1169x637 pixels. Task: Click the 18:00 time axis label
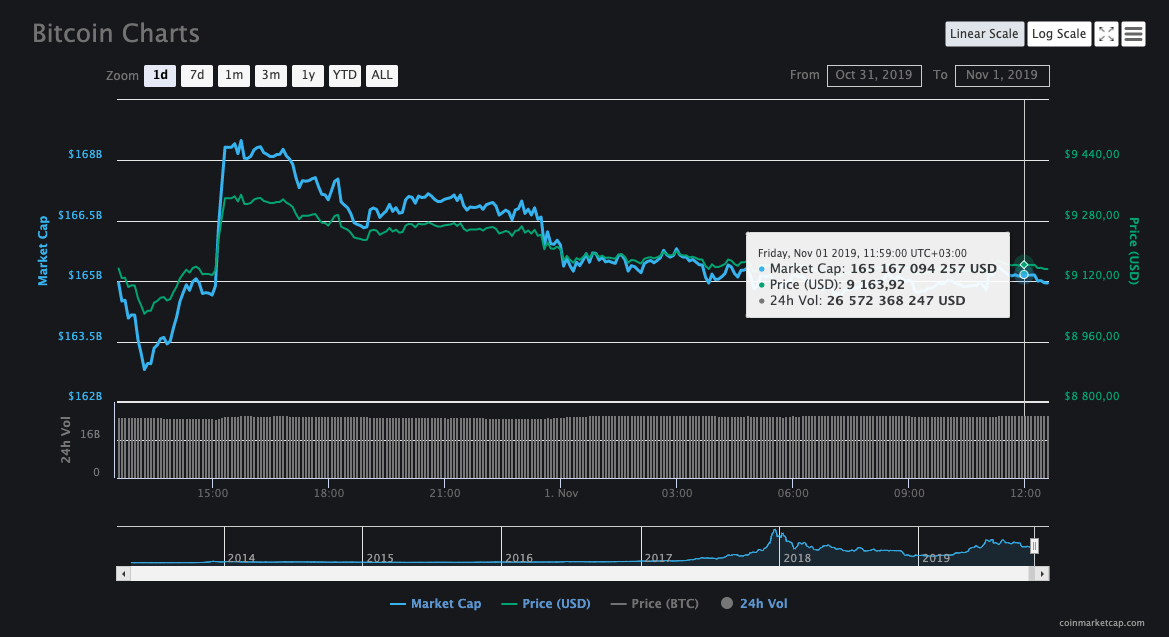pyautogui.click(x=329, y=493)
